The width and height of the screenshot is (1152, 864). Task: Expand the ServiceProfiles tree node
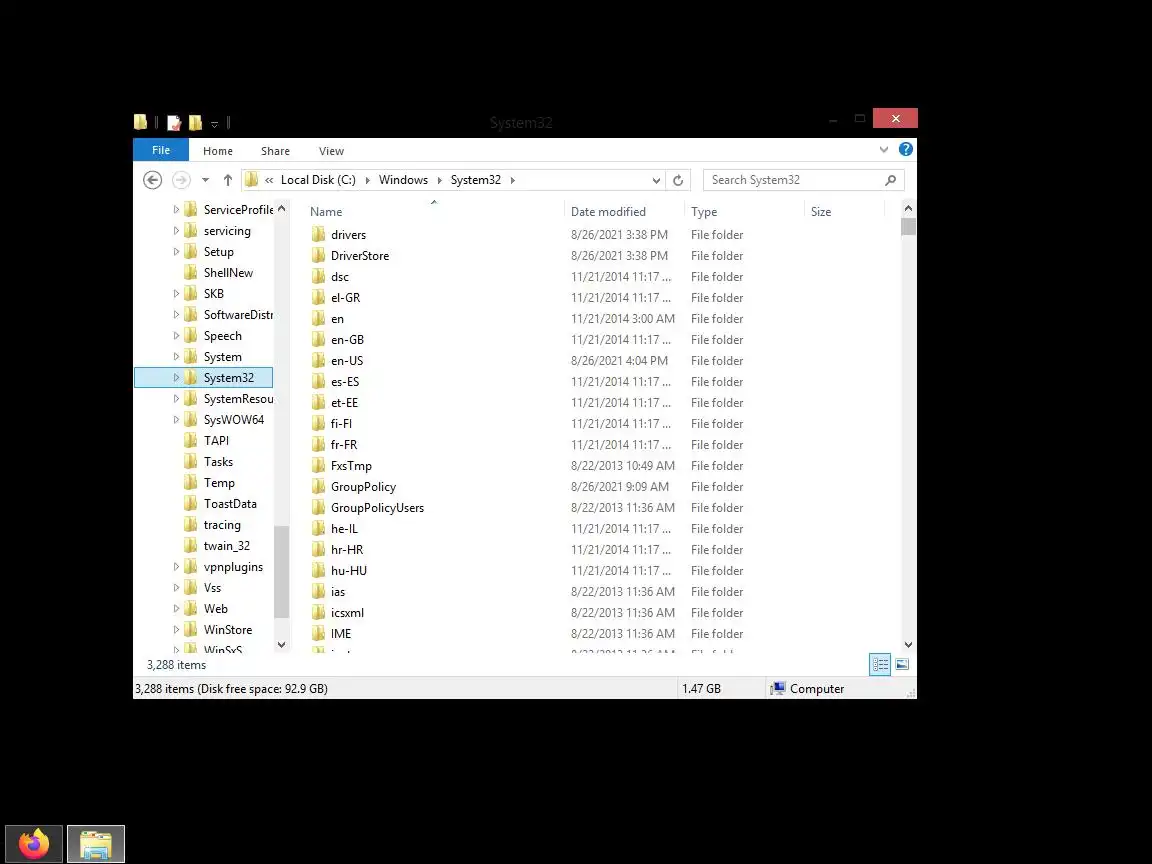[x=176, y=209]
